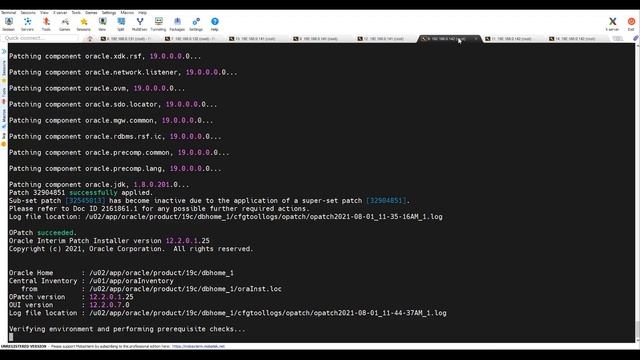This screenshot has width=640, height=360.
Task: Open the Terminal menu
Action: click(x=9, y=13)
